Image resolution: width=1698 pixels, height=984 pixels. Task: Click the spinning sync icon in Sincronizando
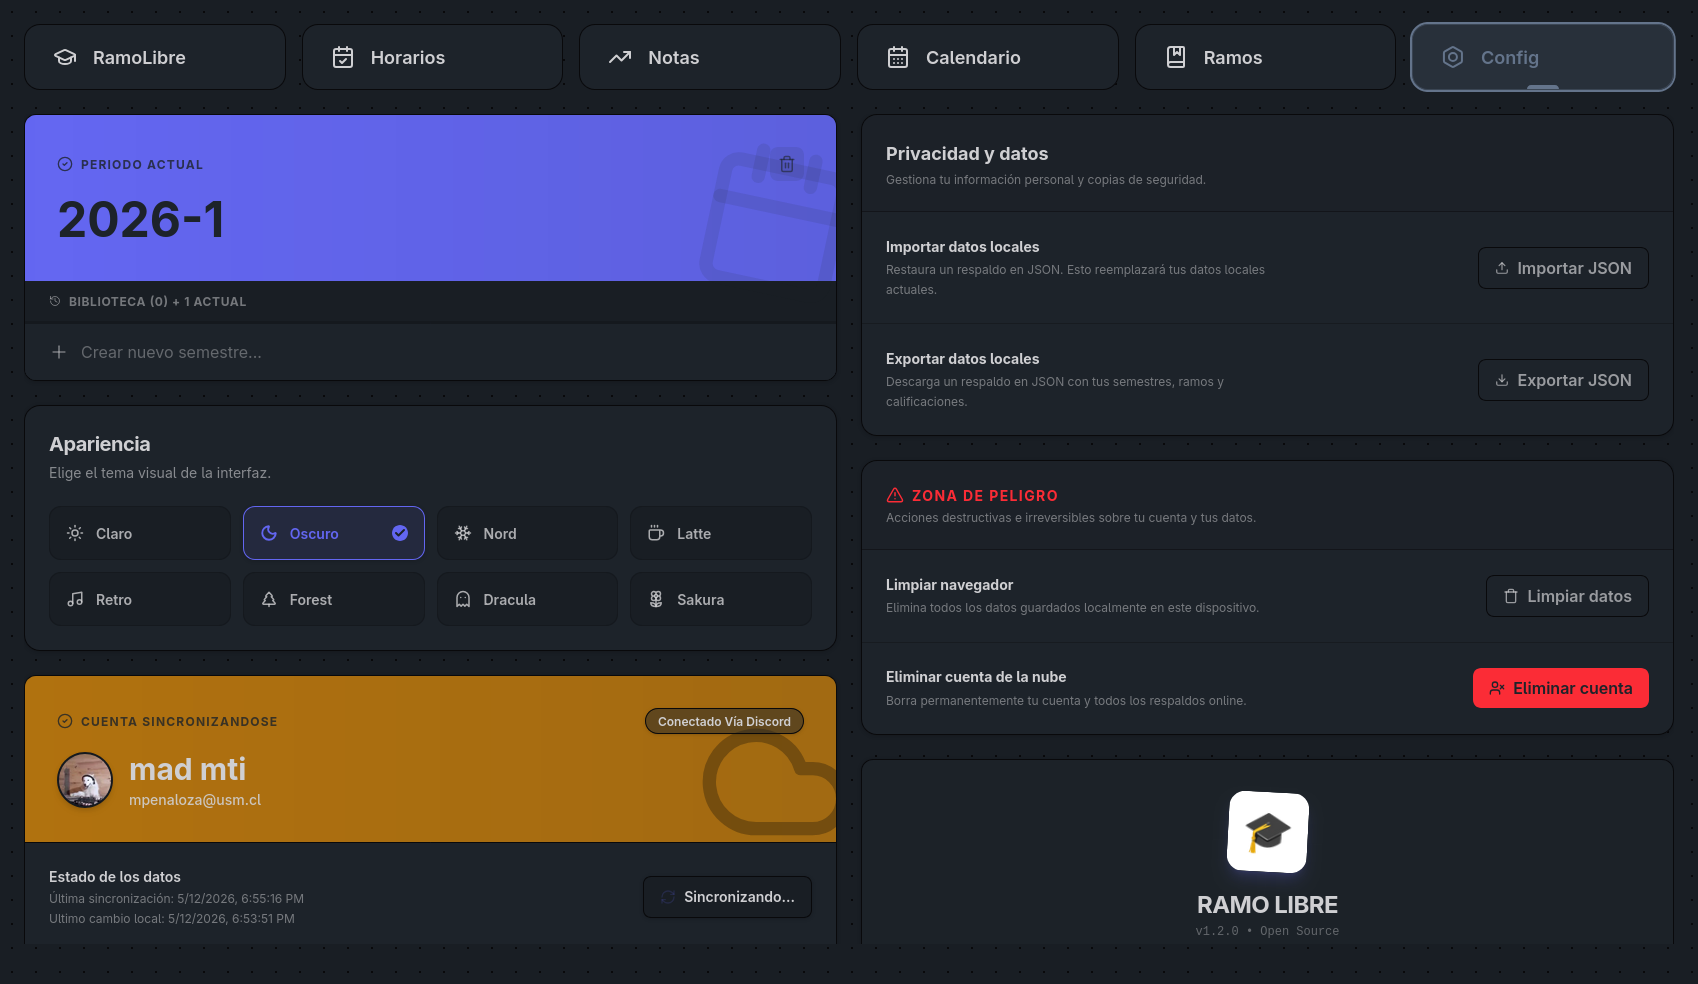[x=668, y=897]
